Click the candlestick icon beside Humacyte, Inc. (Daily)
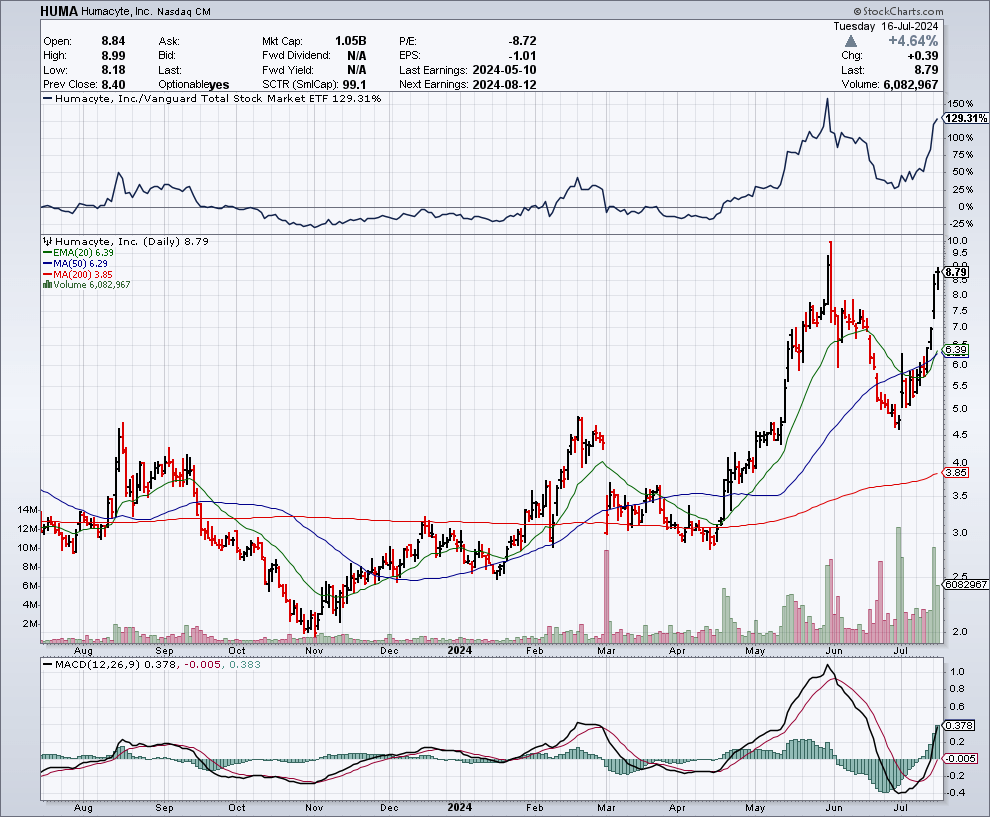Image resolution: width=990 pixels, height=817 pixels. [45, 242]
